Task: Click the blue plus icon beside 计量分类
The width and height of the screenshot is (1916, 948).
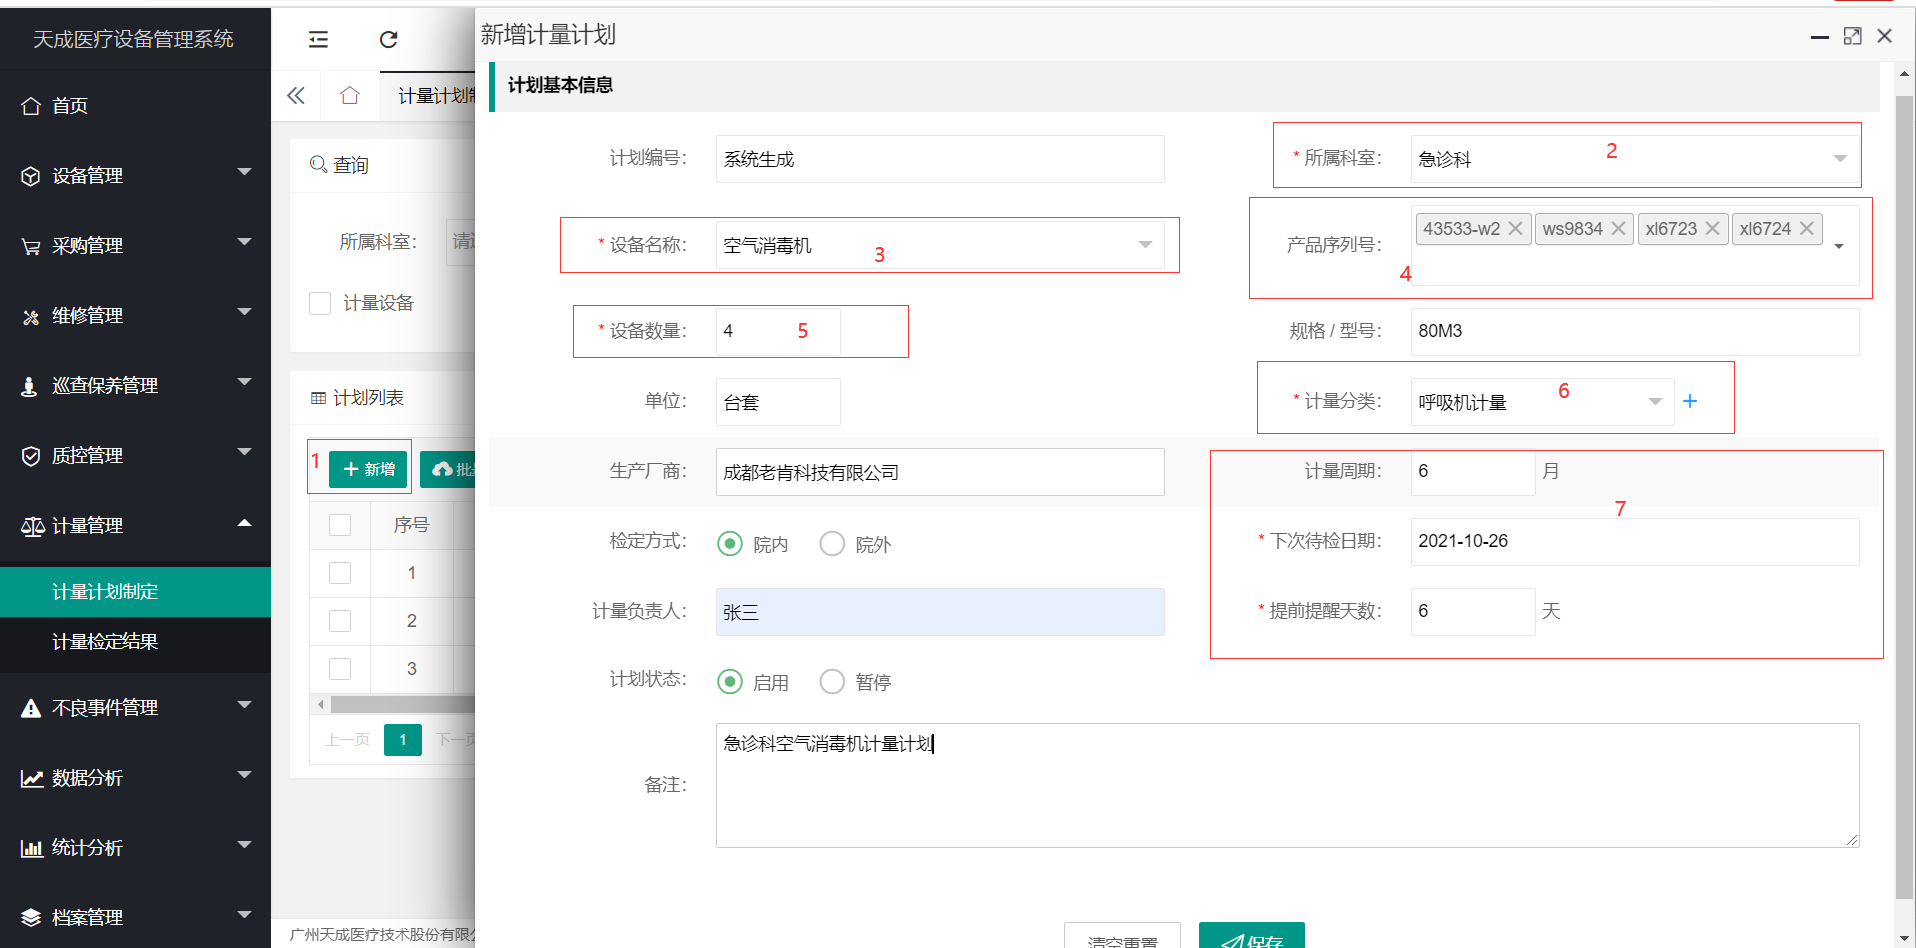Action: point(1690,401)
